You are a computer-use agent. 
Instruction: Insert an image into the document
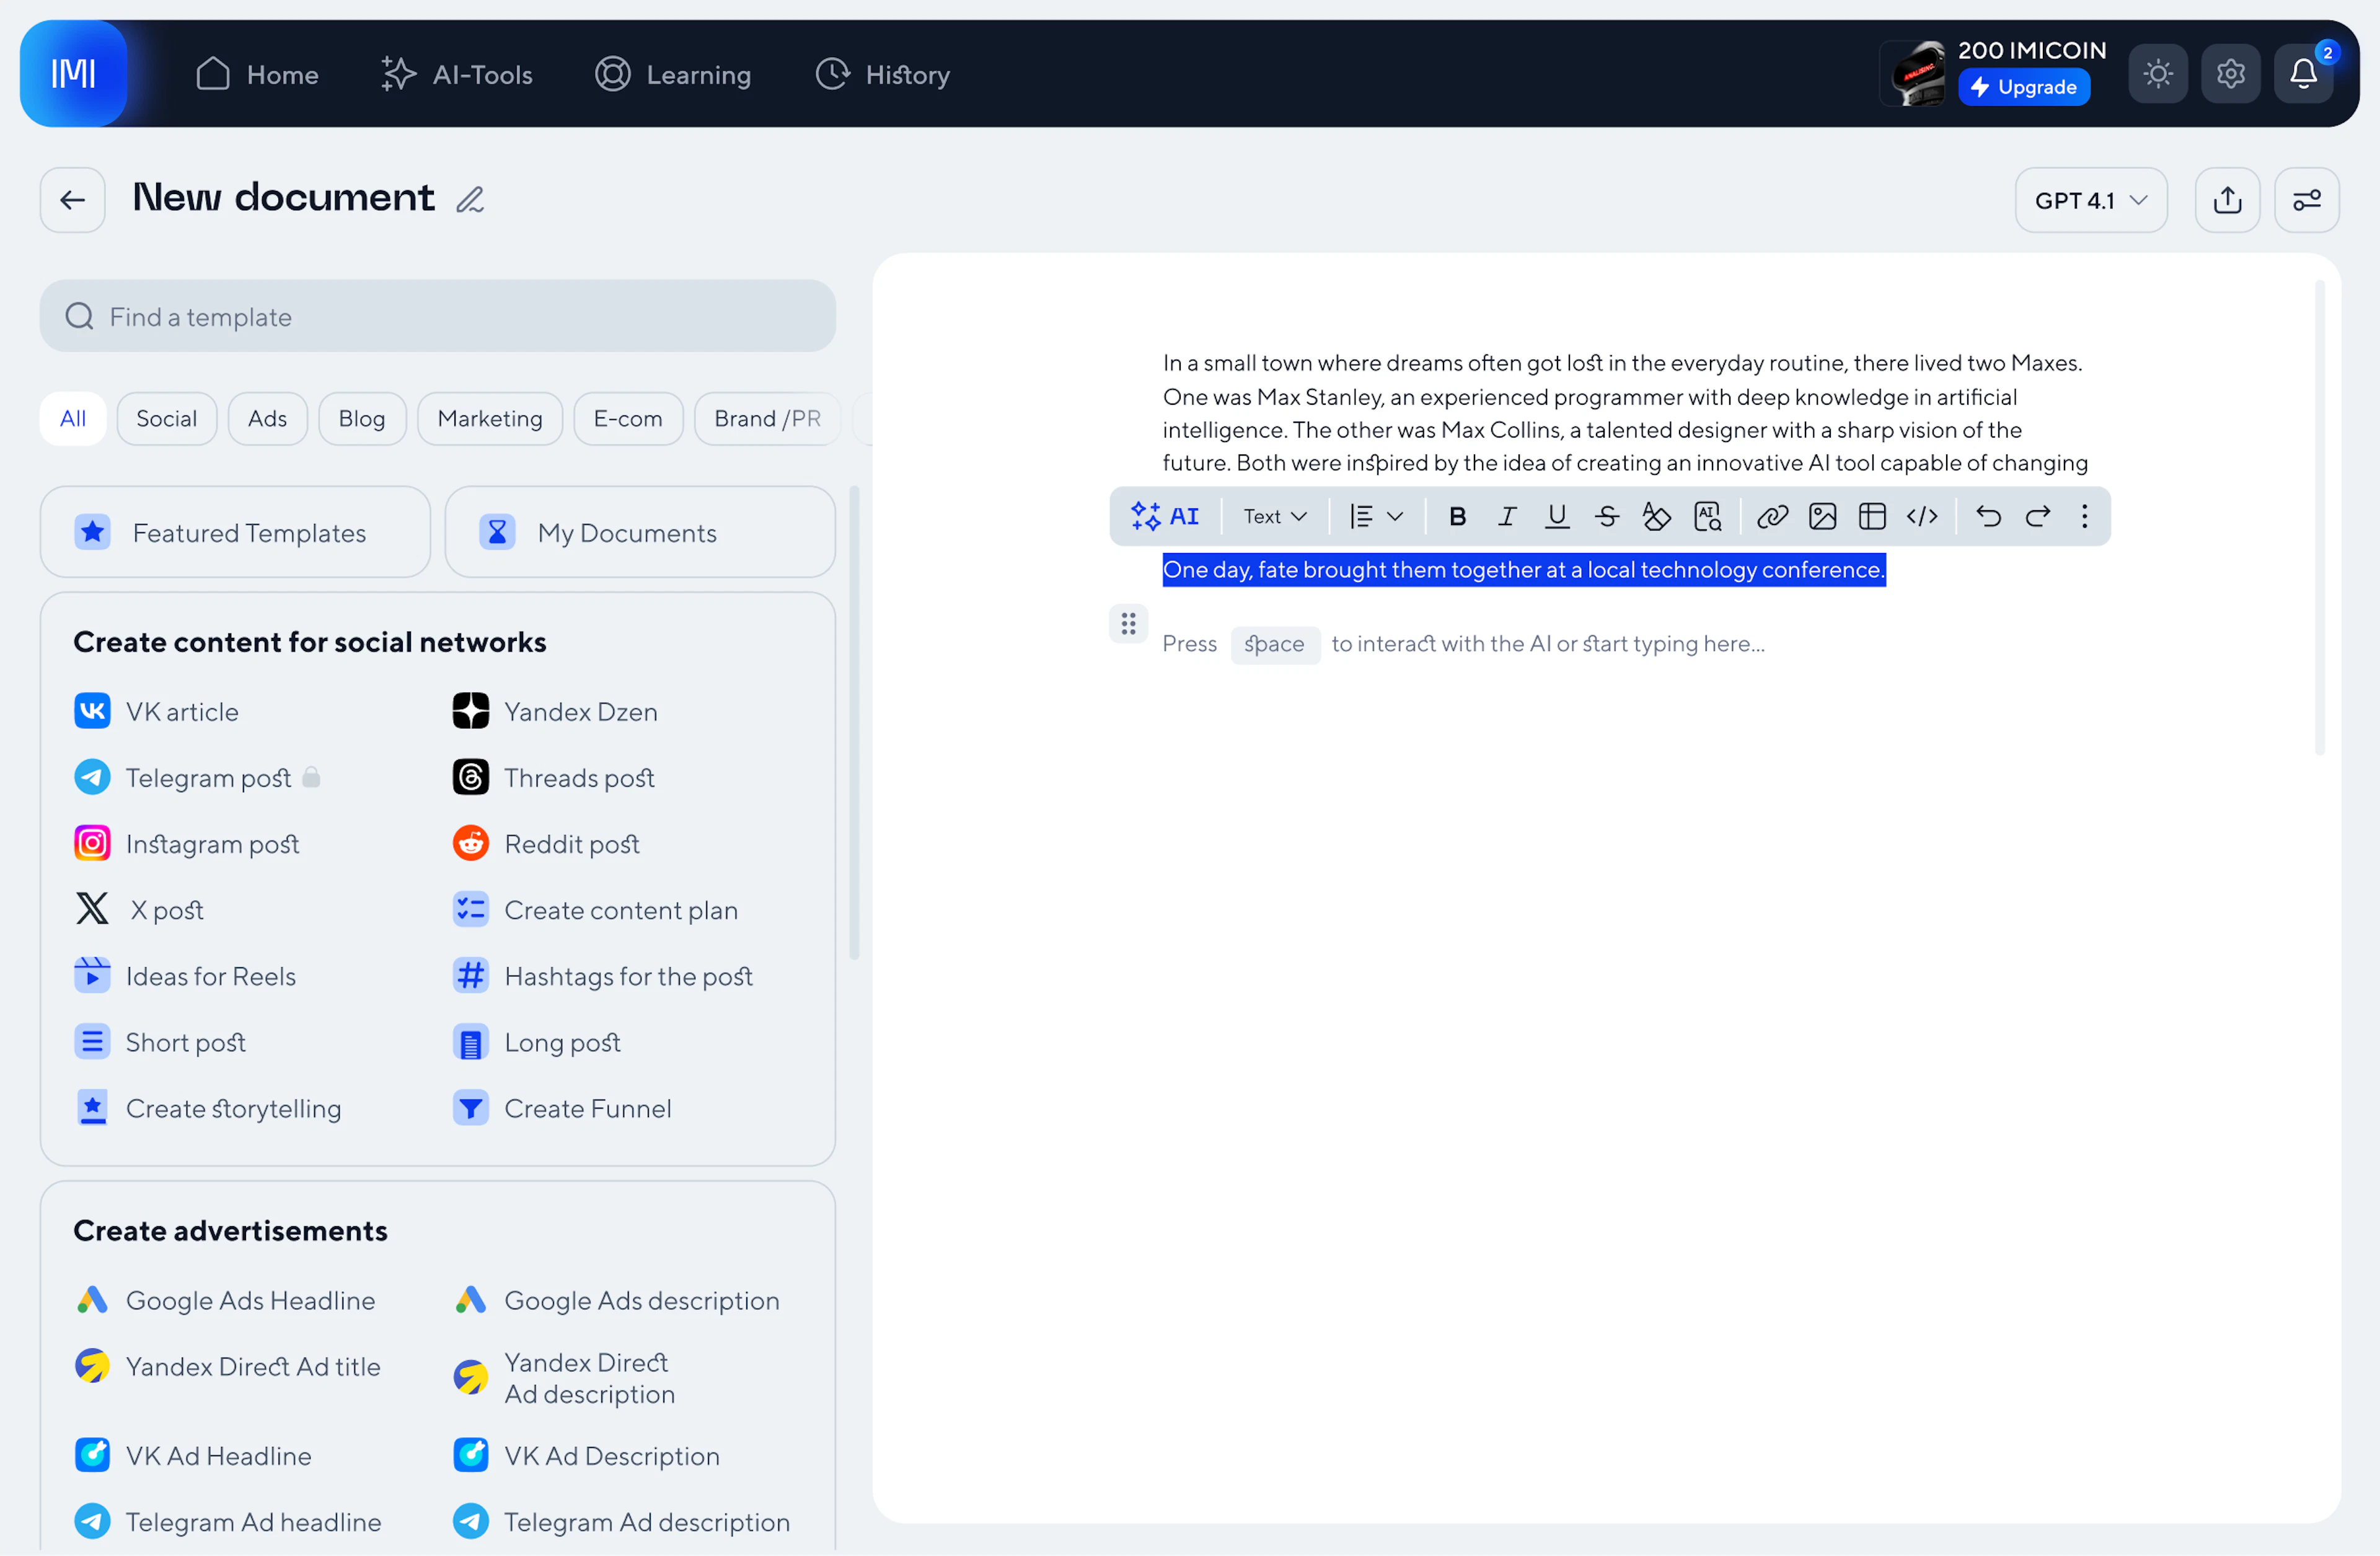pos(1822,516)
